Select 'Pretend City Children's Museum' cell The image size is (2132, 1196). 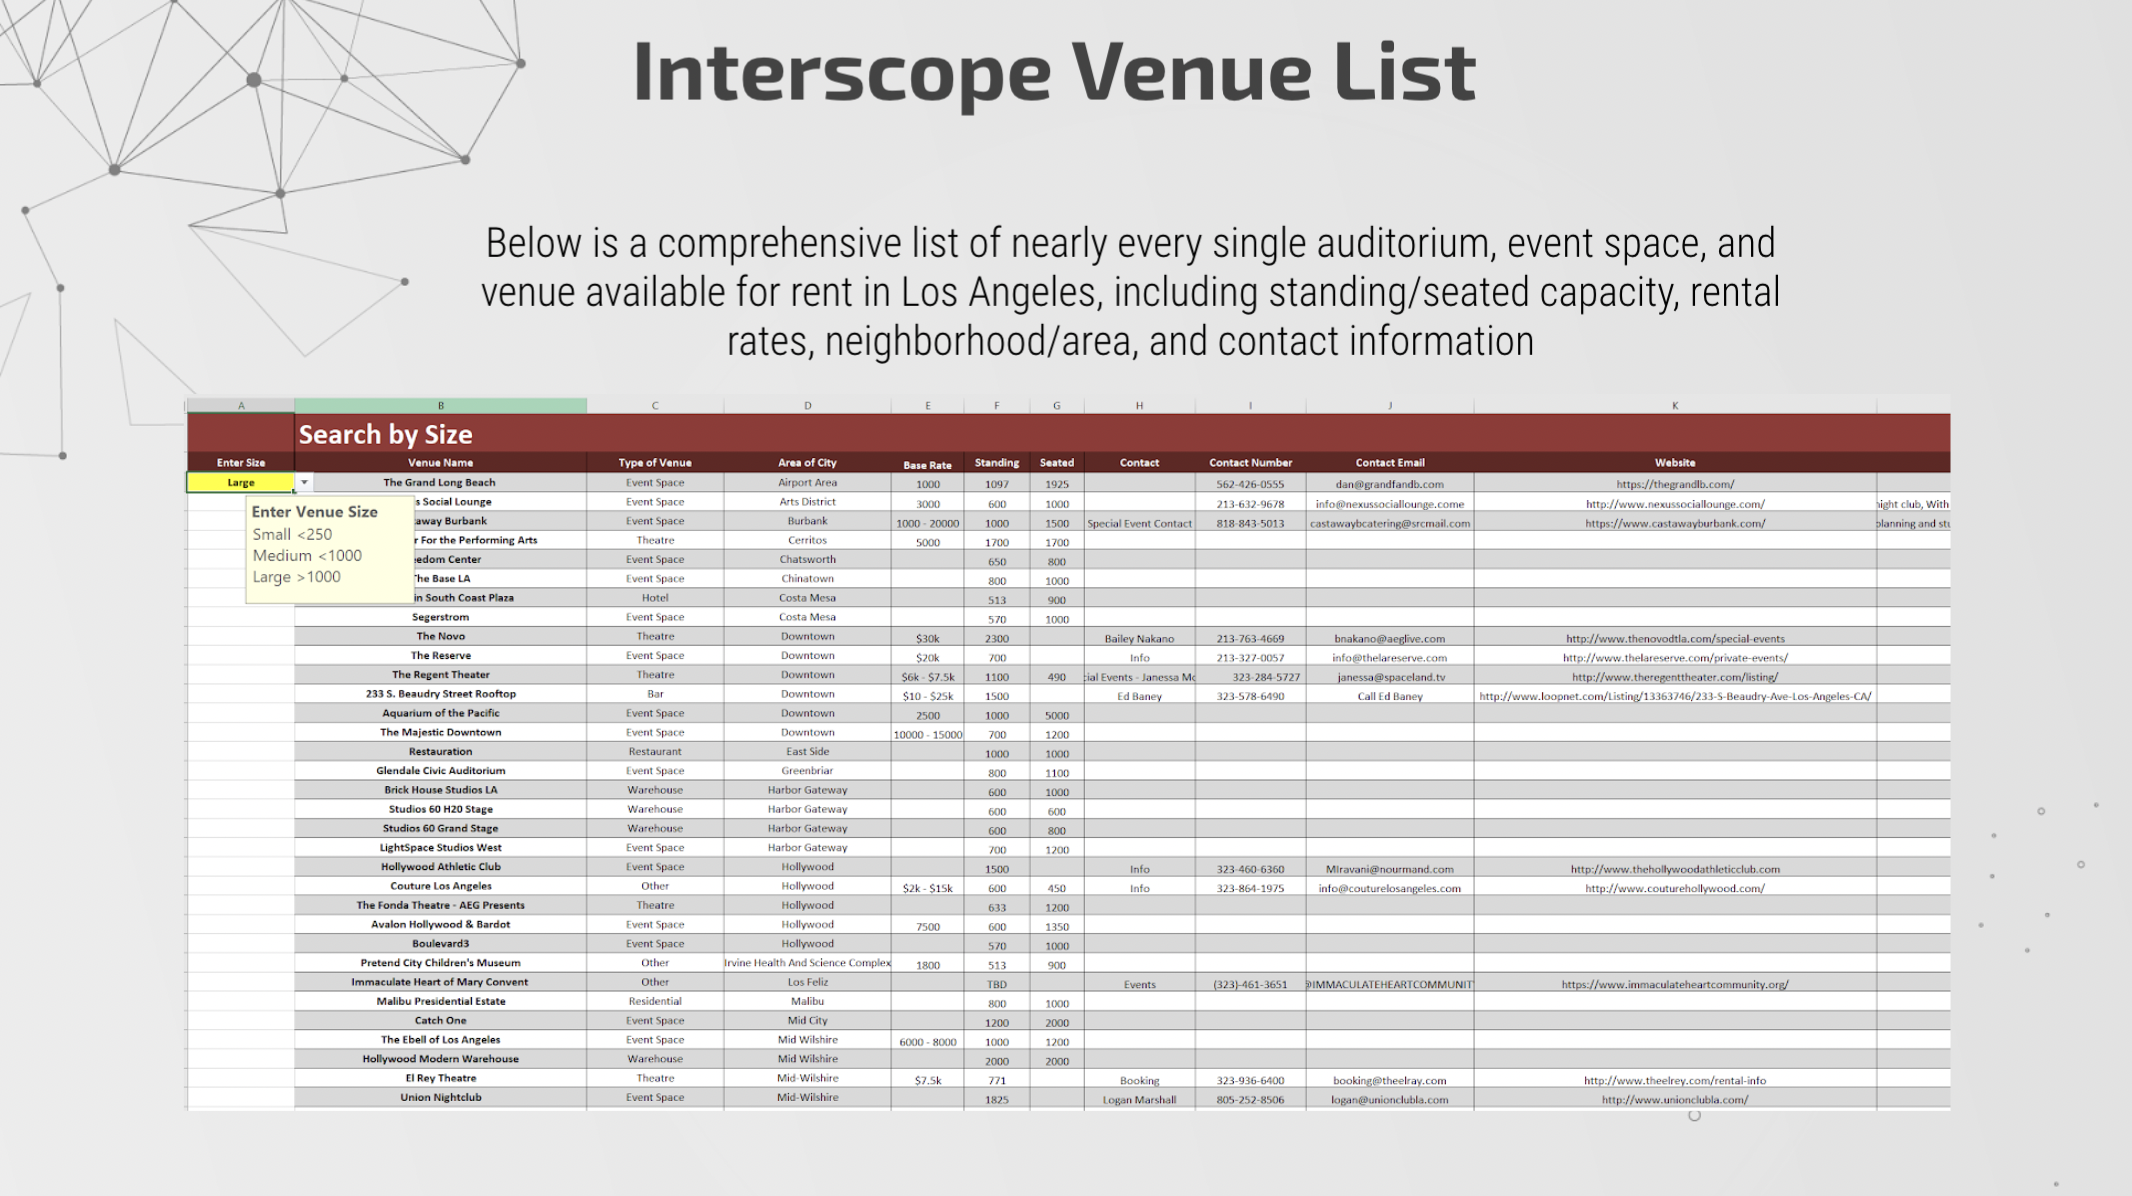point(441,963)
